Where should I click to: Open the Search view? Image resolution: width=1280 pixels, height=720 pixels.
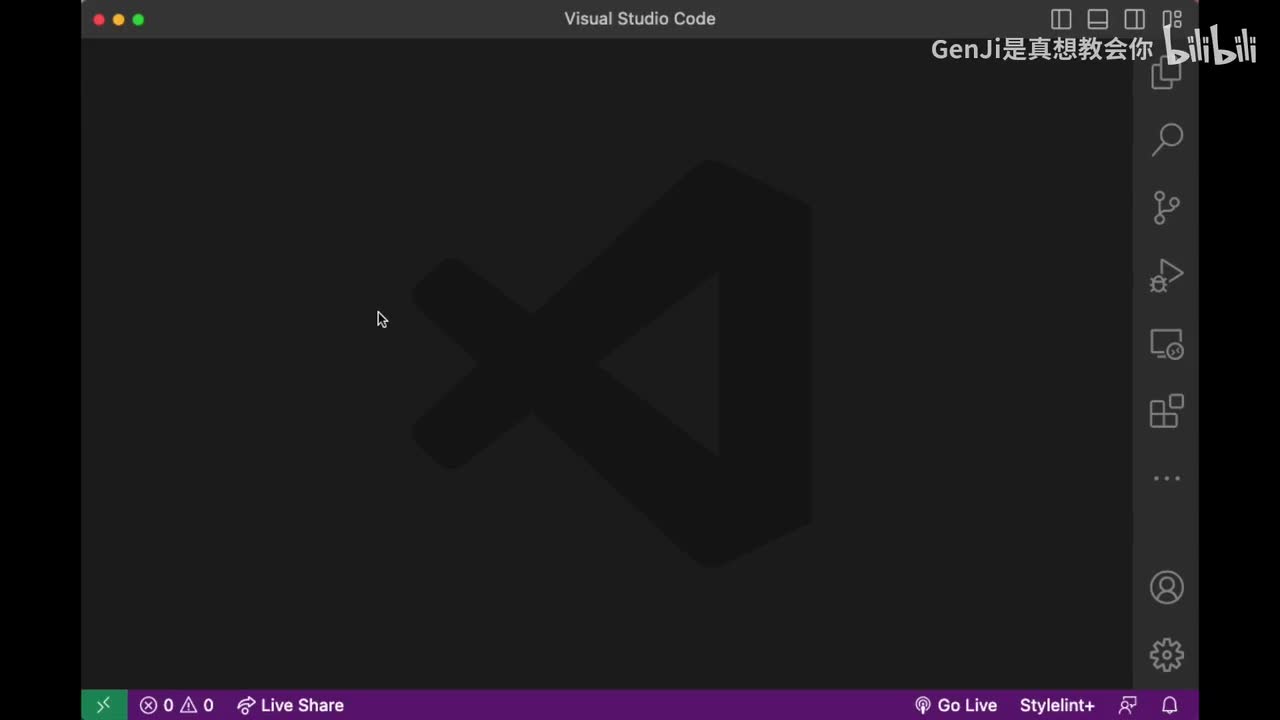coord(1166,139)
